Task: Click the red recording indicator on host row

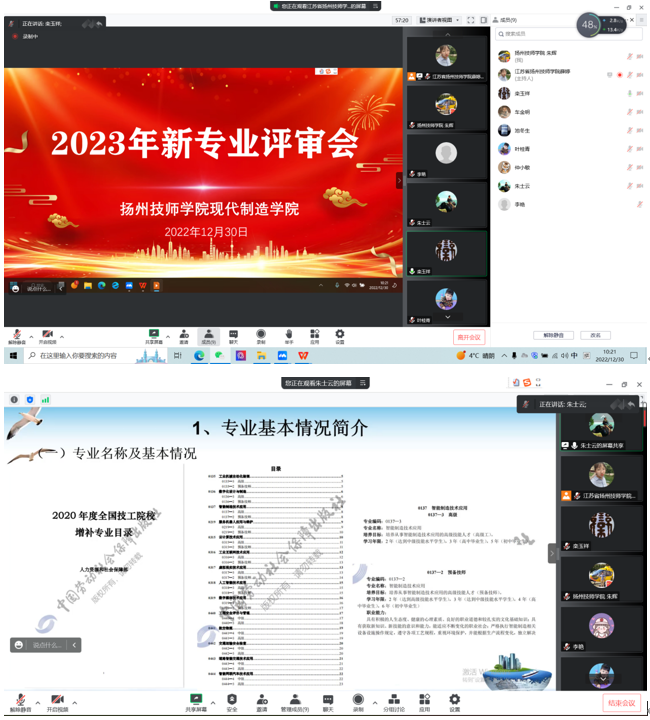Action: tap(620, 75)
